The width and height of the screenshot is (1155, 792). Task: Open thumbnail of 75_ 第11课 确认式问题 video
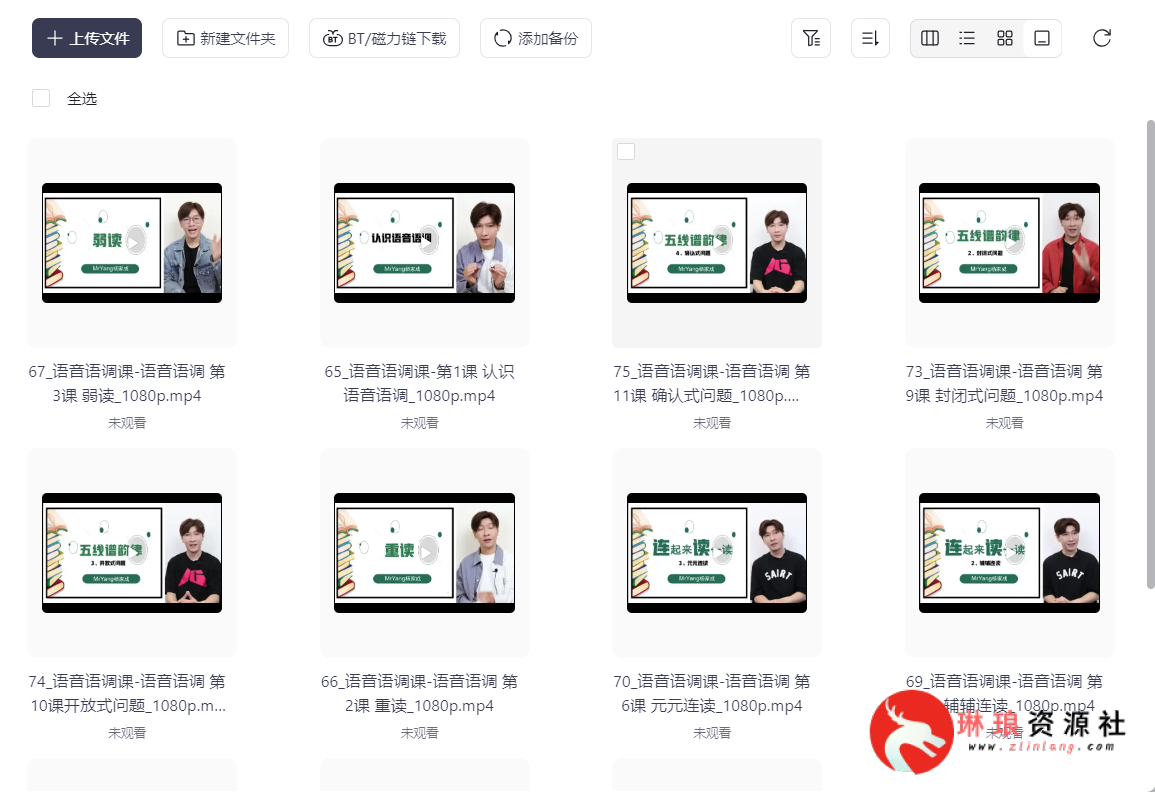point(717,243)
